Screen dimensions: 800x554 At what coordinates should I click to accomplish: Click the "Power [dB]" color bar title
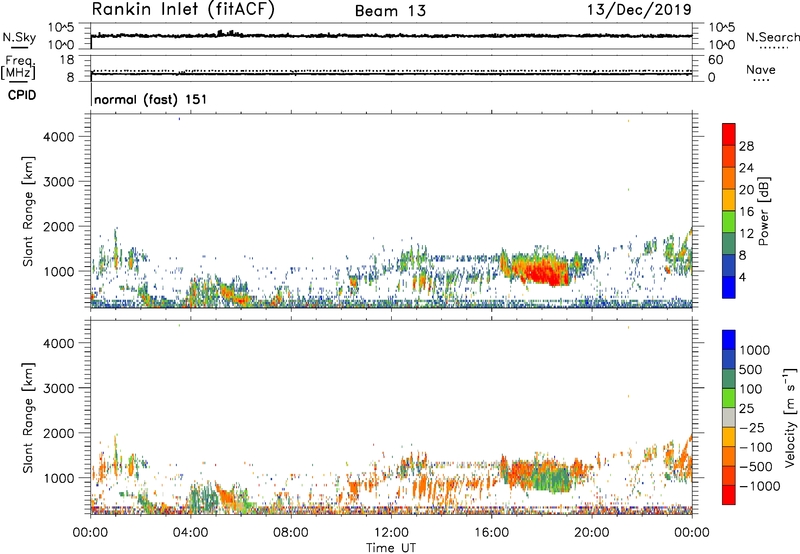[763, 211]
